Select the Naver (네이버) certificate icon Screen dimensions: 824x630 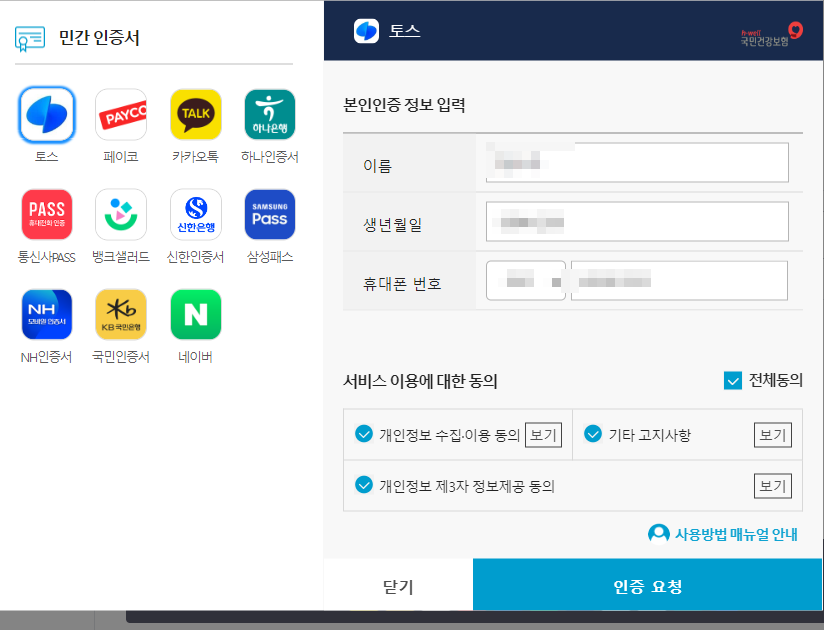pyautogui.click(x=195, y=315)
